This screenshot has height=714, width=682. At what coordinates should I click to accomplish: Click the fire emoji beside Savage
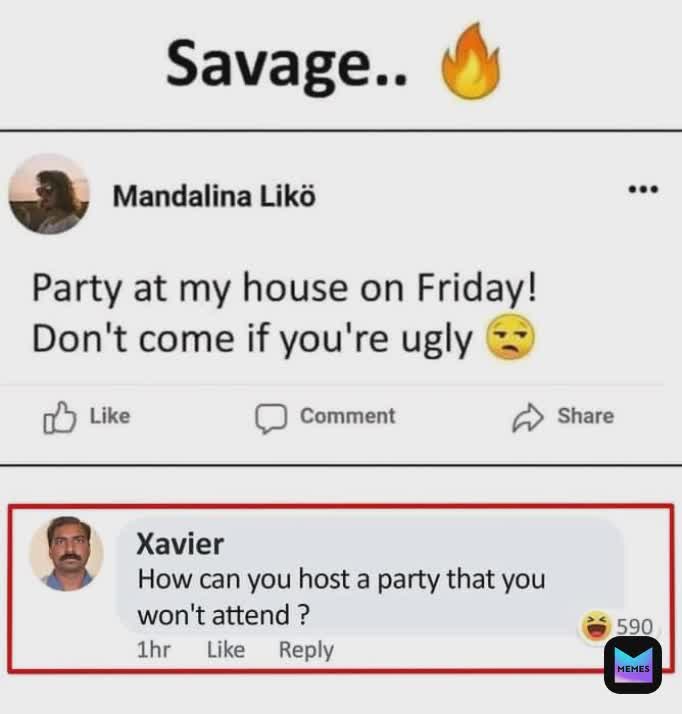click(470, 61)
